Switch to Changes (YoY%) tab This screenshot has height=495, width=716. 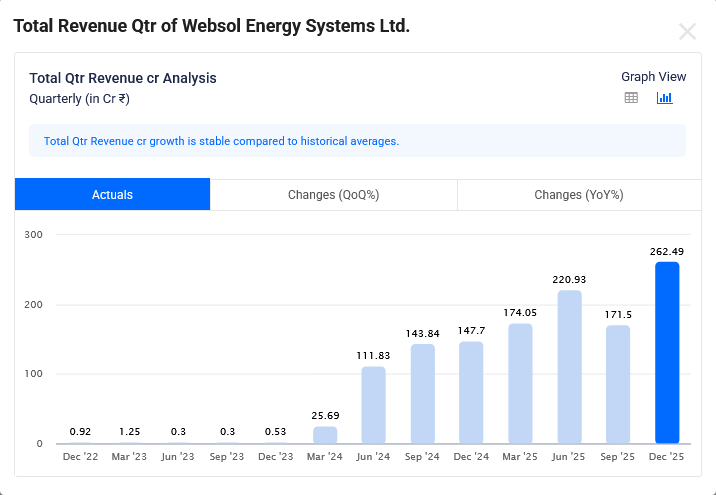click(x=579, y=195)
